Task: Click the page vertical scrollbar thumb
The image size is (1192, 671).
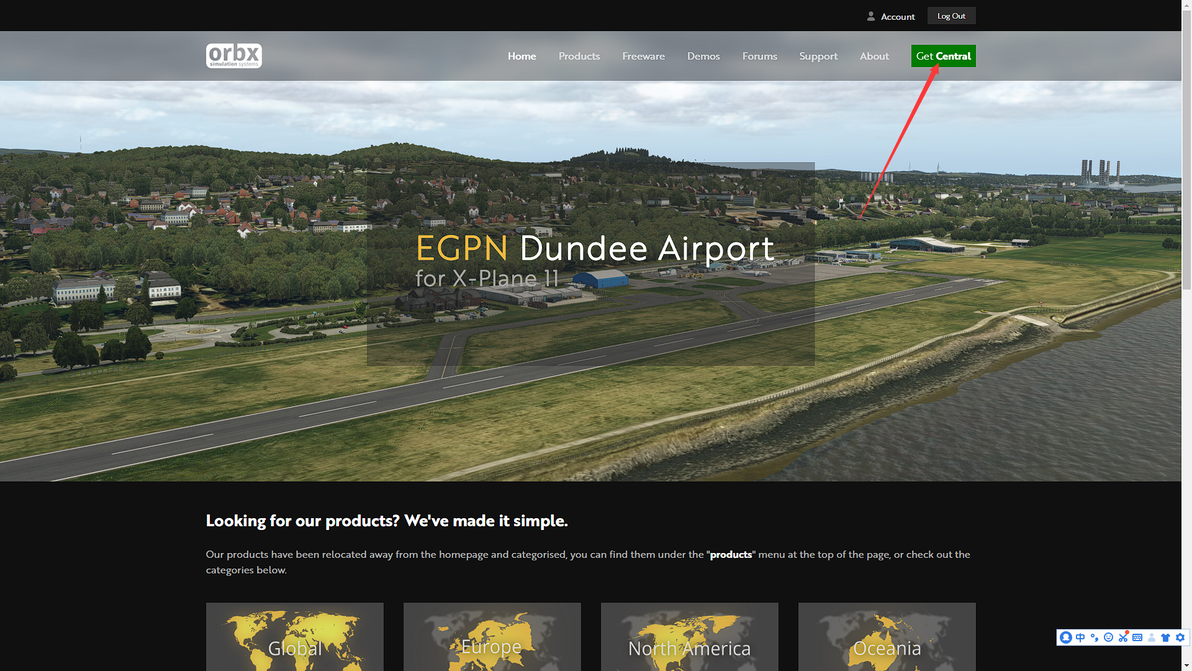Action: (1186, 150)
